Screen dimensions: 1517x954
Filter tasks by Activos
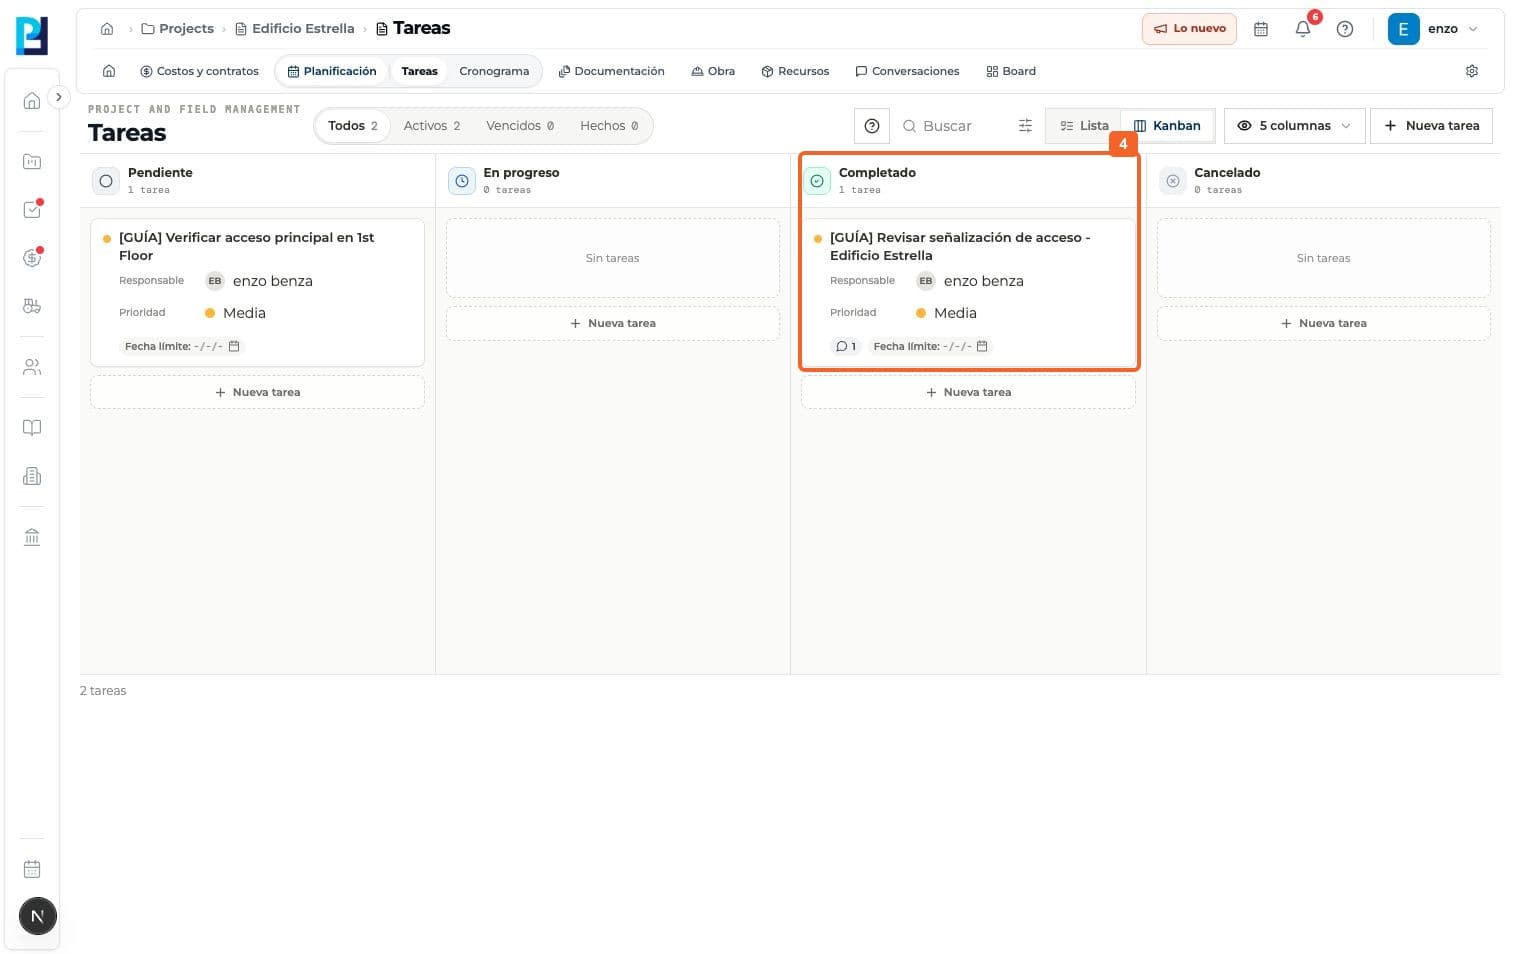point(432,126)
